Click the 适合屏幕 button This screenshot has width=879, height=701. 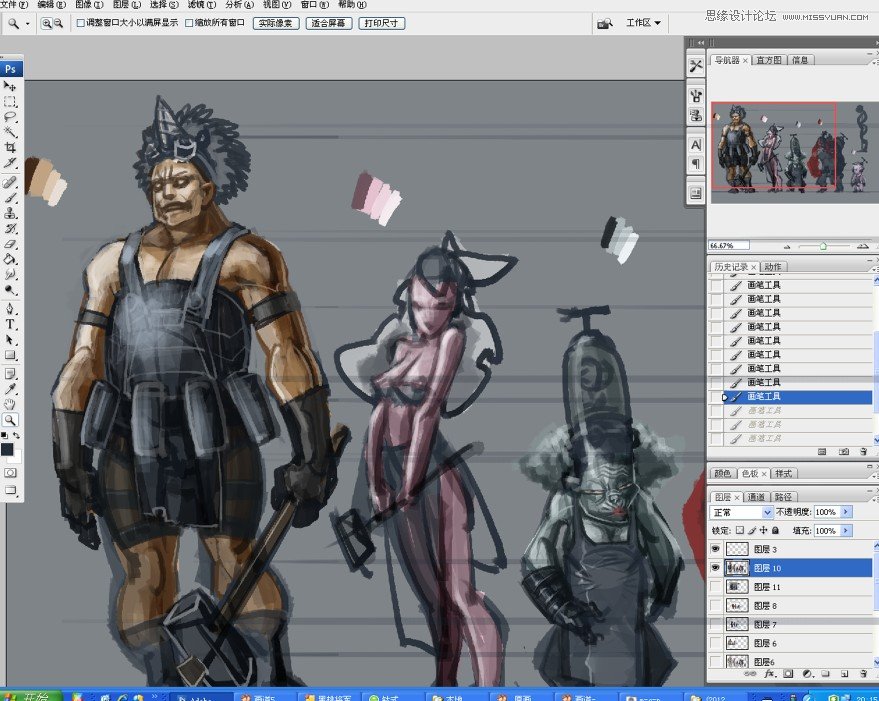click(329, 24)
